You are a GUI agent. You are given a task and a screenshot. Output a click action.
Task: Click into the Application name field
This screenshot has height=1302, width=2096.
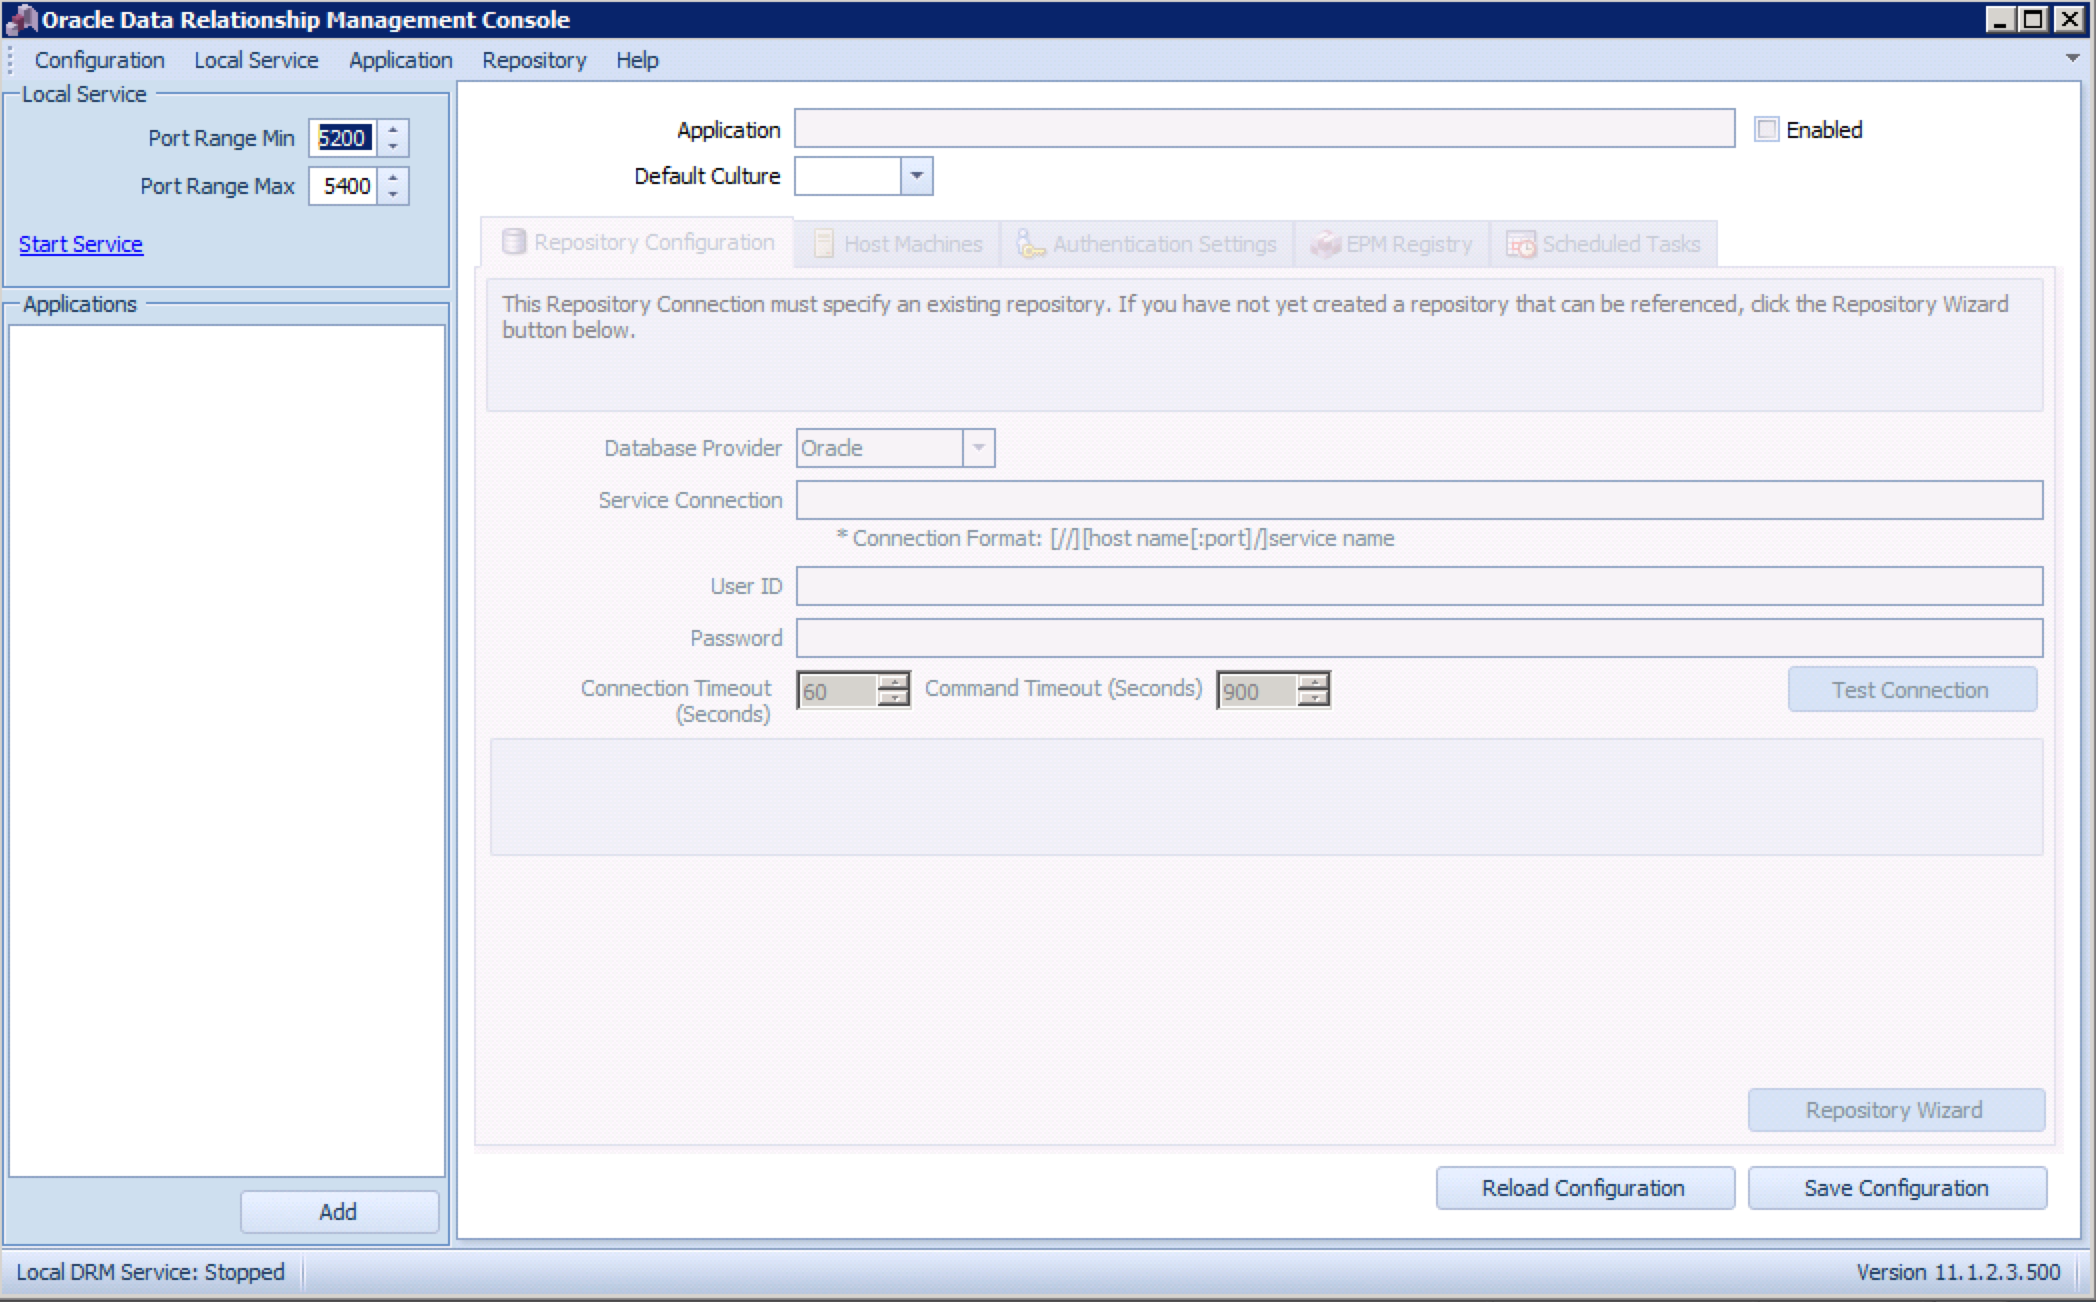pos(1263,129)
